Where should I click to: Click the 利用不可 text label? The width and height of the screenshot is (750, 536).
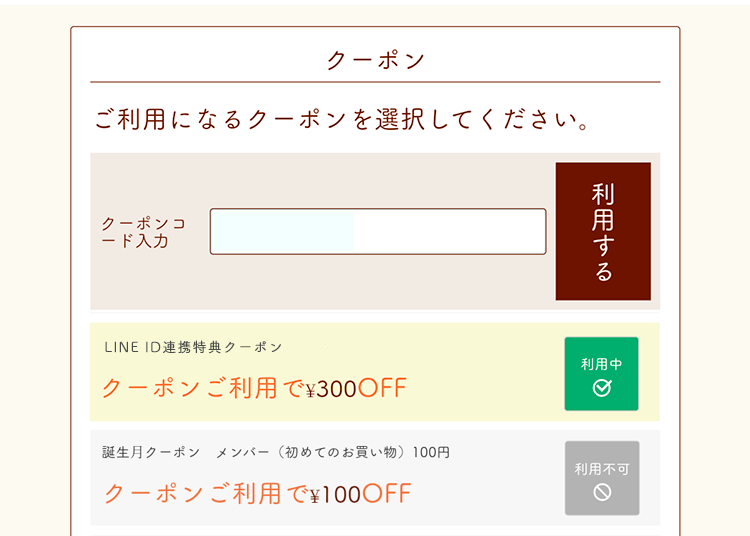(602, 468)
